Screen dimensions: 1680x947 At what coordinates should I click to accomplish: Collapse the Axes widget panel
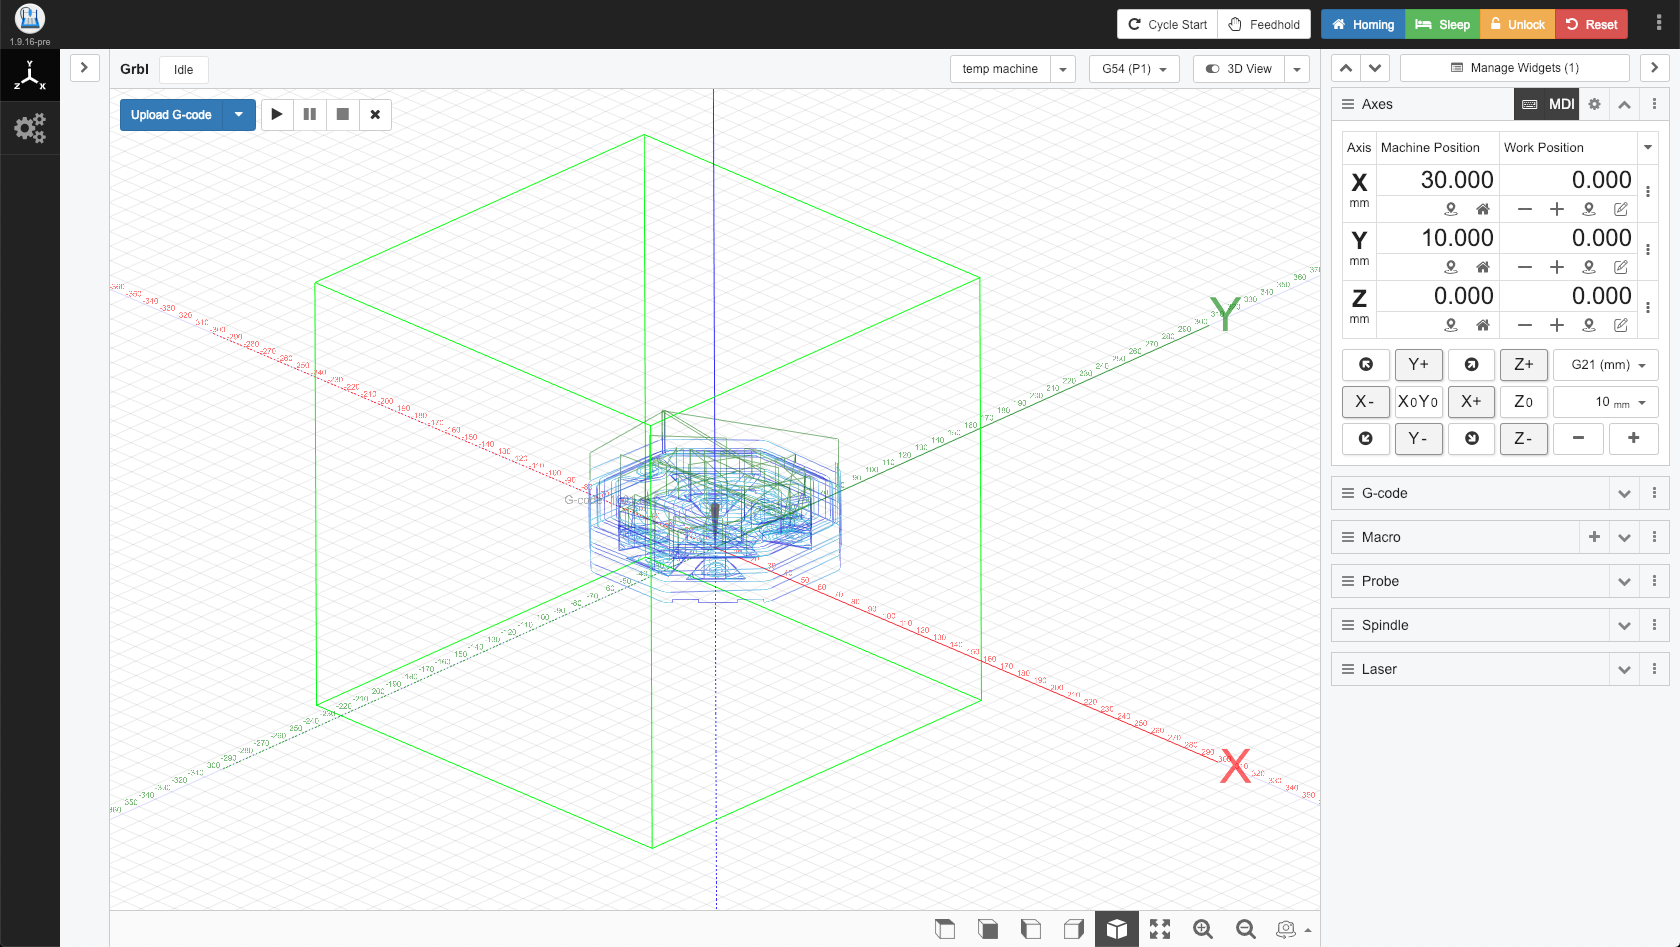click(1624, 104)
